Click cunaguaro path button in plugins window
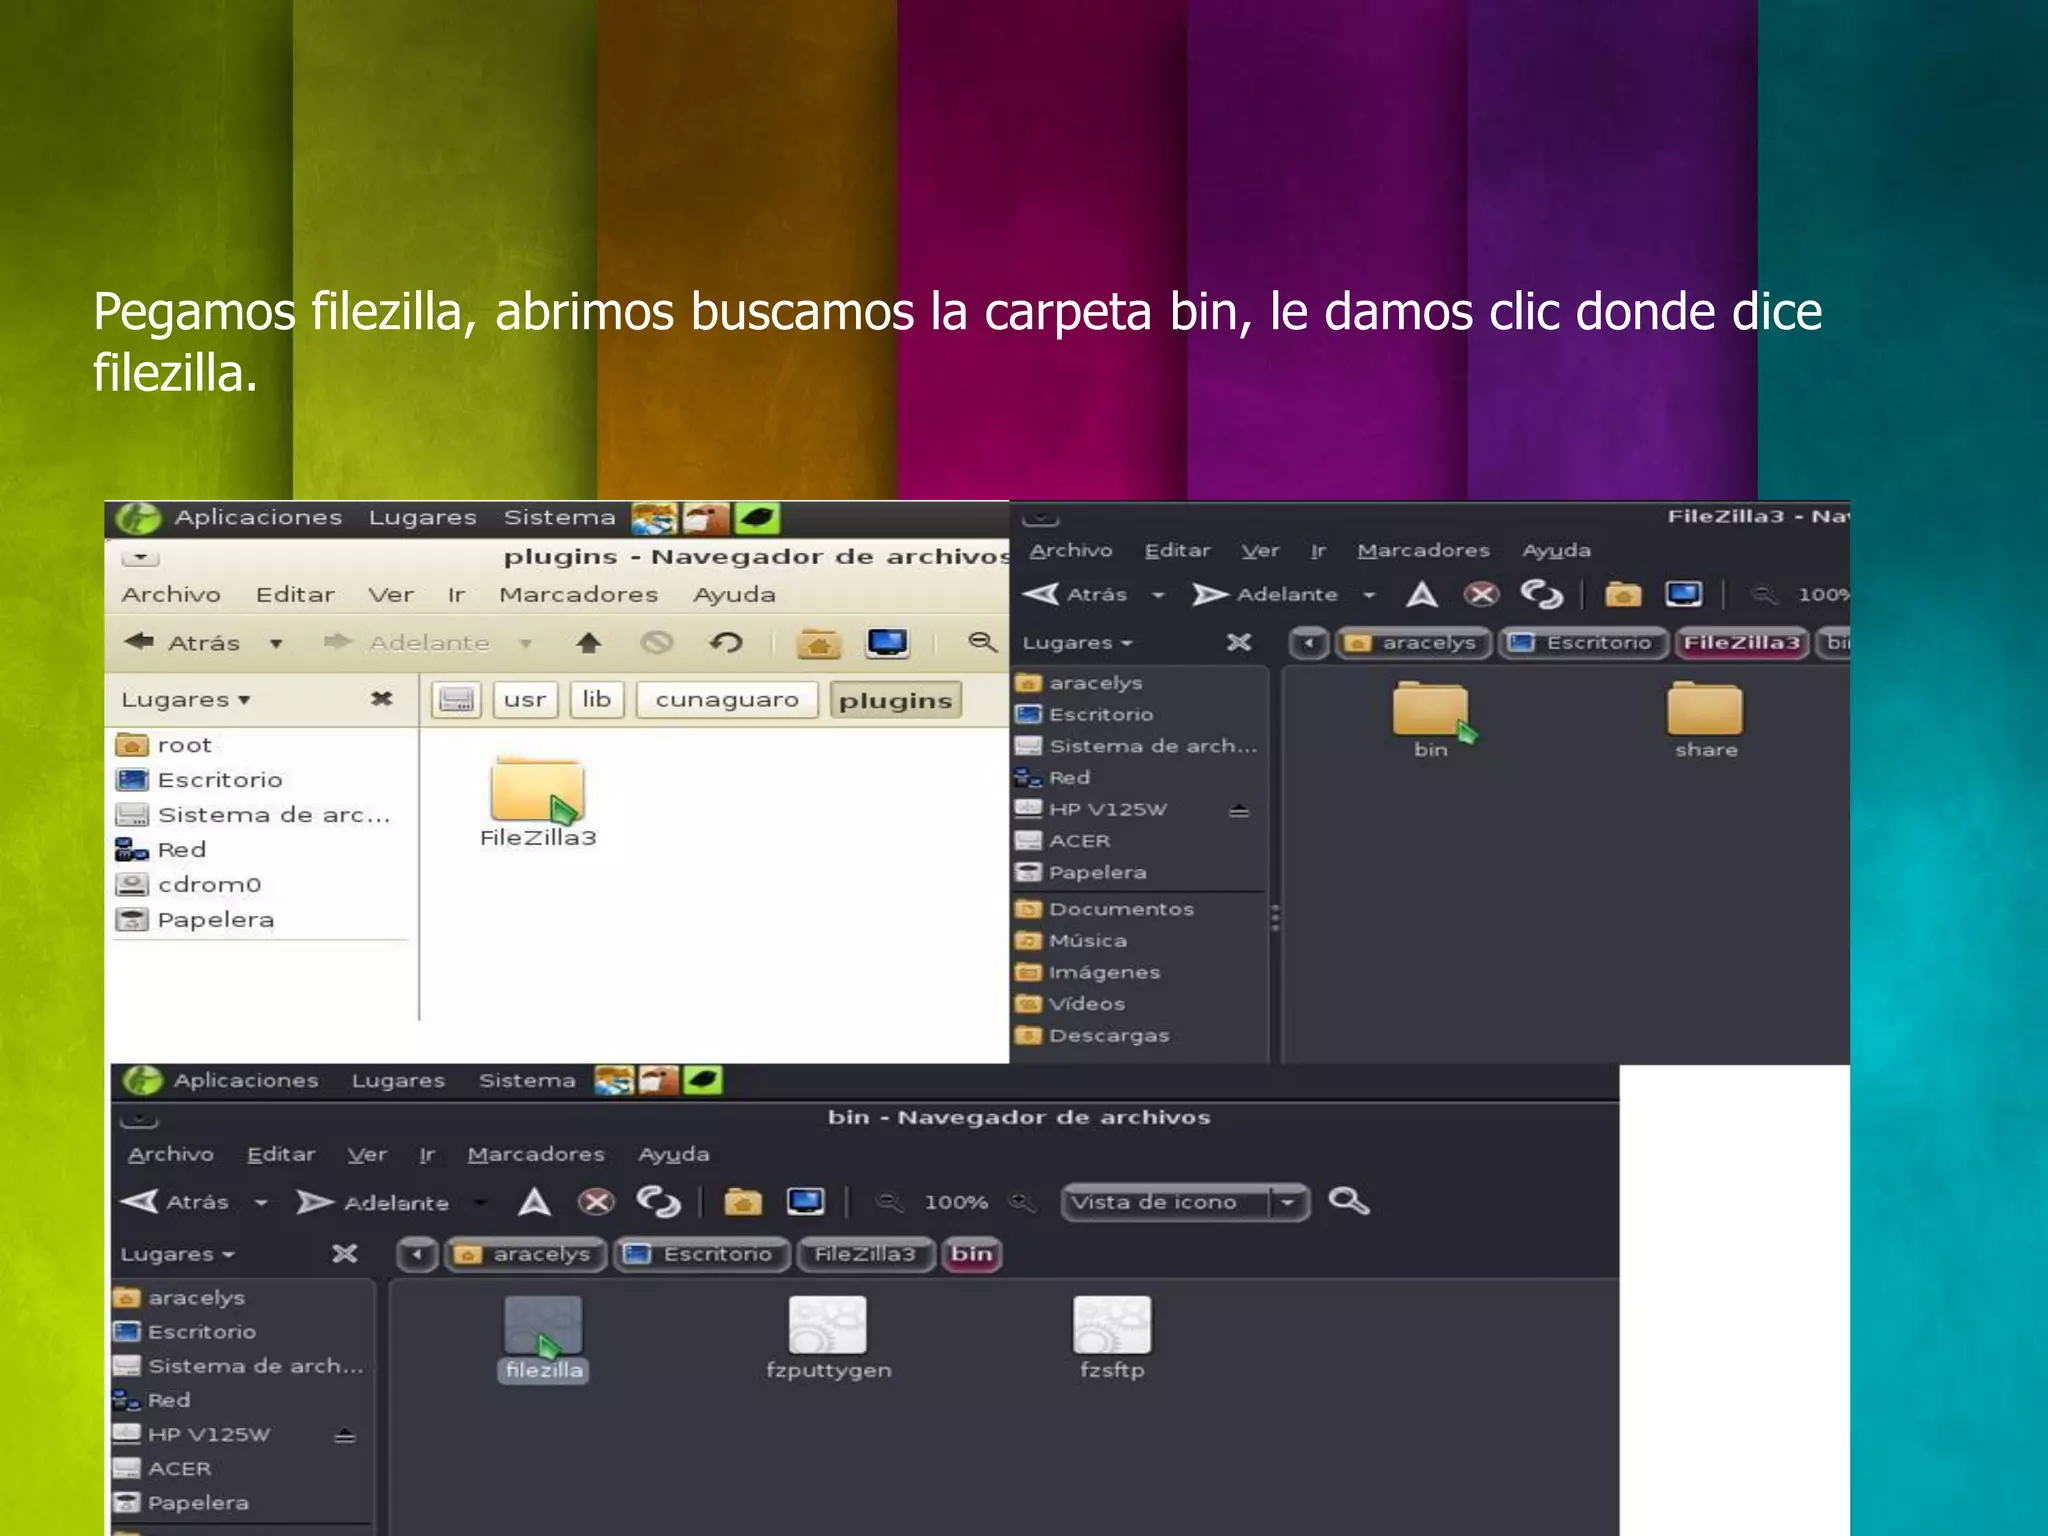The width and height of the screenshot is (2048, 1536). 727,700
